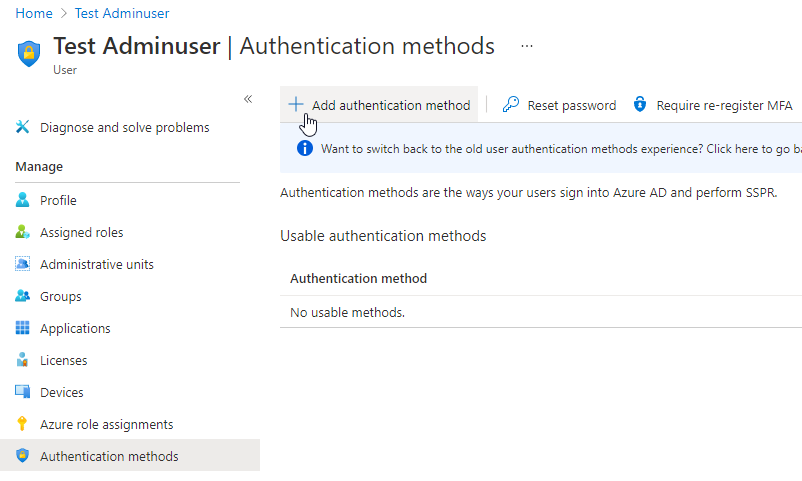Click the Authentication method column header
The width and height of the screenshot is (802, 481).
click(x=359, y=278)
